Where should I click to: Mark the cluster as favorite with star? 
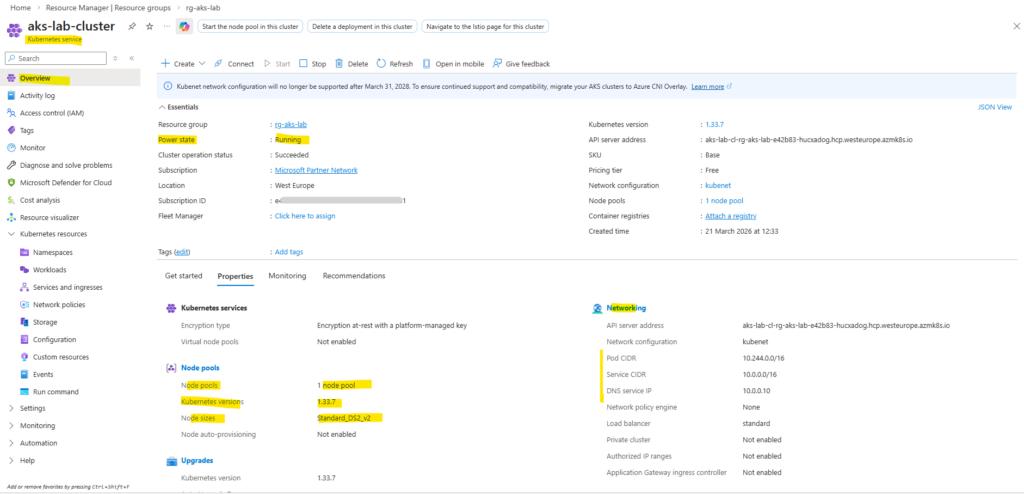click(149, 26)
